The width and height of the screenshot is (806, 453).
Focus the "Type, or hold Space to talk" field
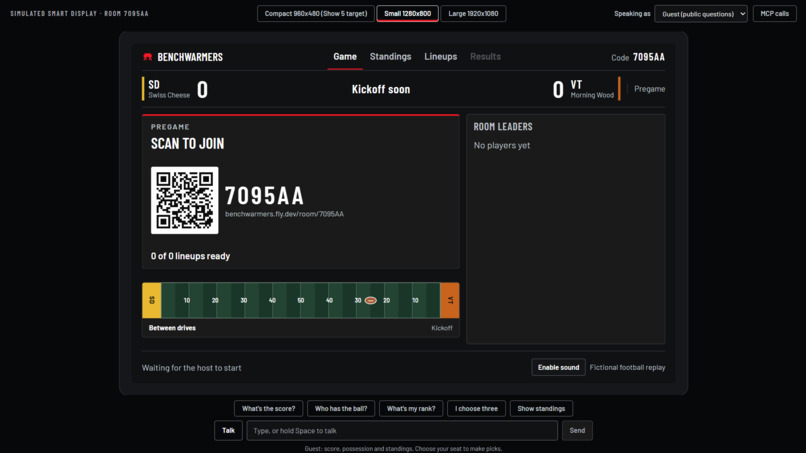pos(402,430)
